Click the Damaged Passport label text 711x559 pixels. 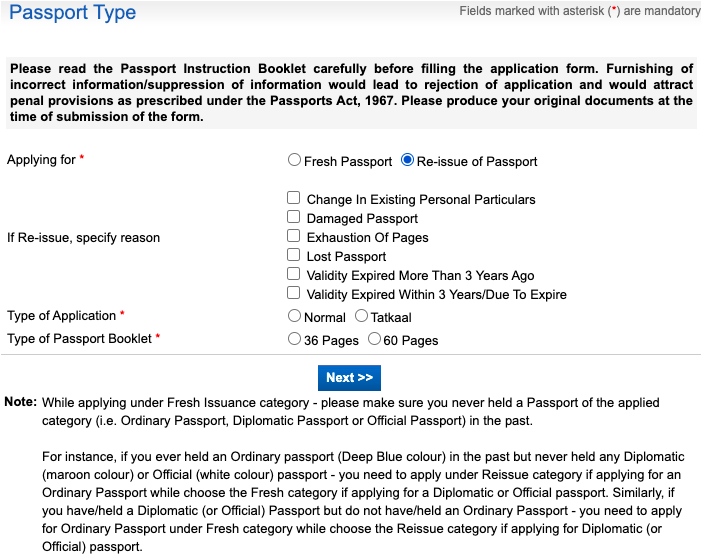click(362, 219)
